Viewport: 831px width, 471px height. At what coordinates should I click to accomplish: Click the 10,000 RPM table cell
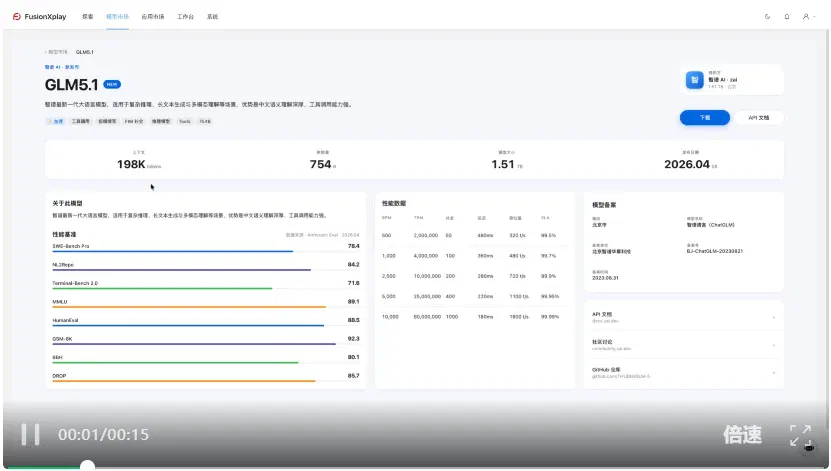tap(390, 317)
